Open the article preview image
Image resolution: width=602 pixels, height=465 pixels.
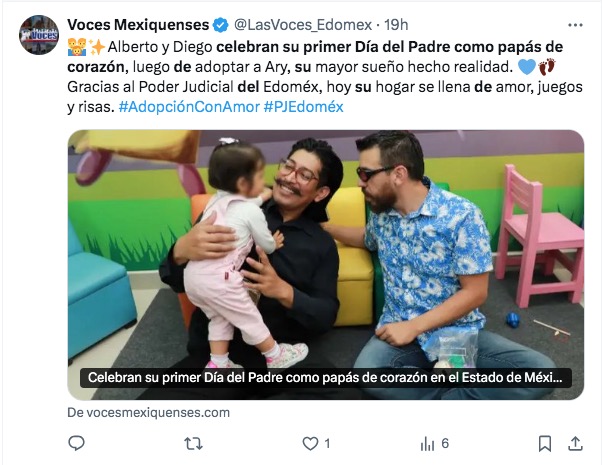(x=326, y=265)
